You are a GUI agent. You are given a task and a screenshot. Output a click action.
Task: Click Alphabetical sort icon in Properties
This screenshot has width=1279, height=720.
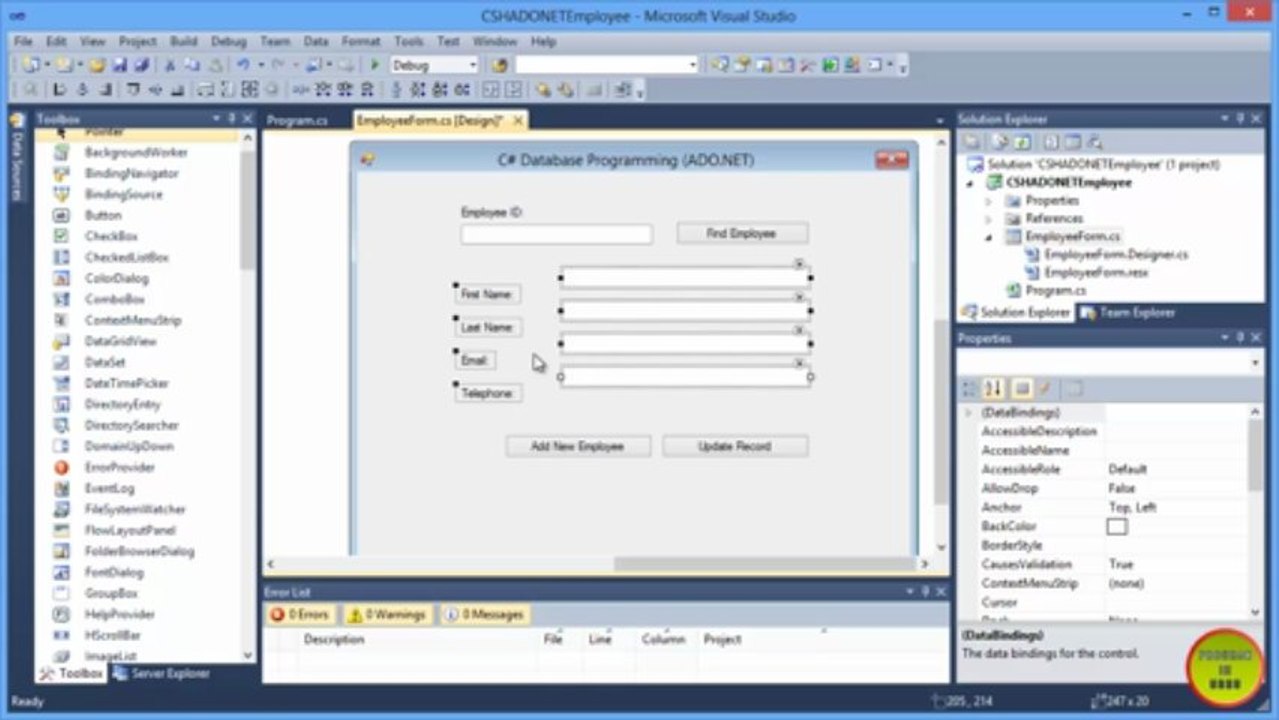(994, 388)
